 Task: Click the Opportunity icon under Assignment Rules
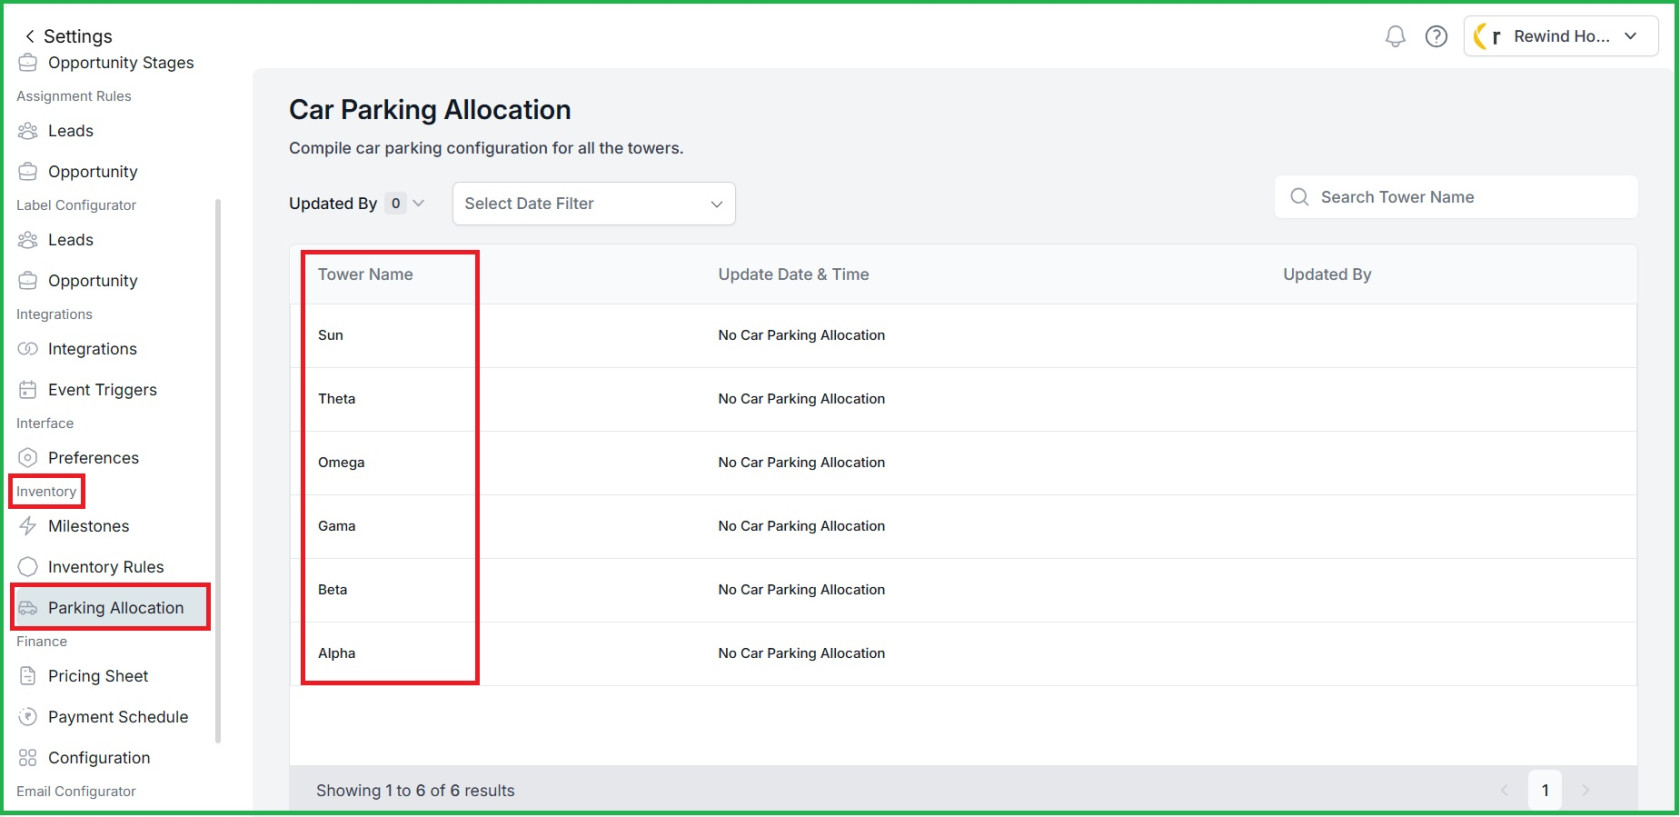pos(28,172)
